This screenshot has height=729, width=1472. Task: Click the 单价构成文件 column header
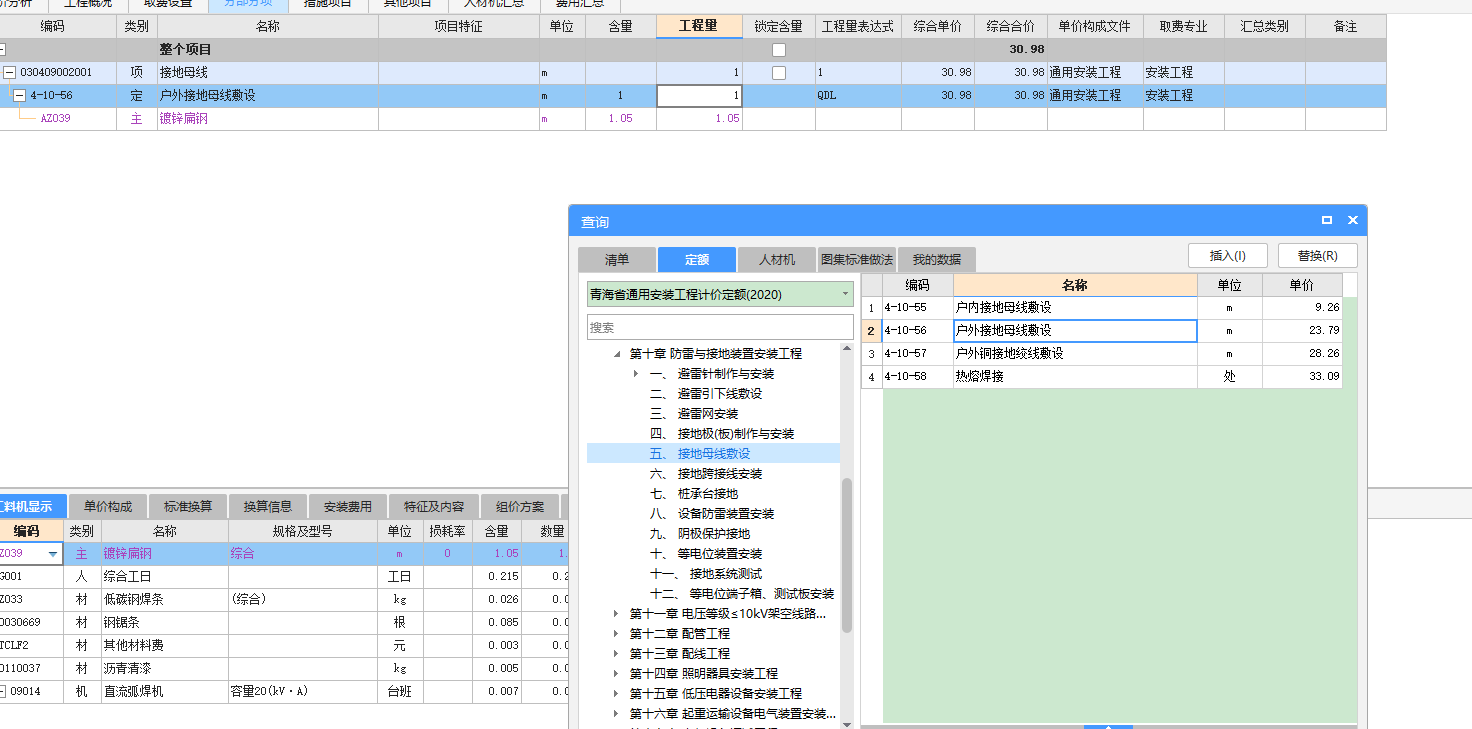click(x=1095, y=27)
